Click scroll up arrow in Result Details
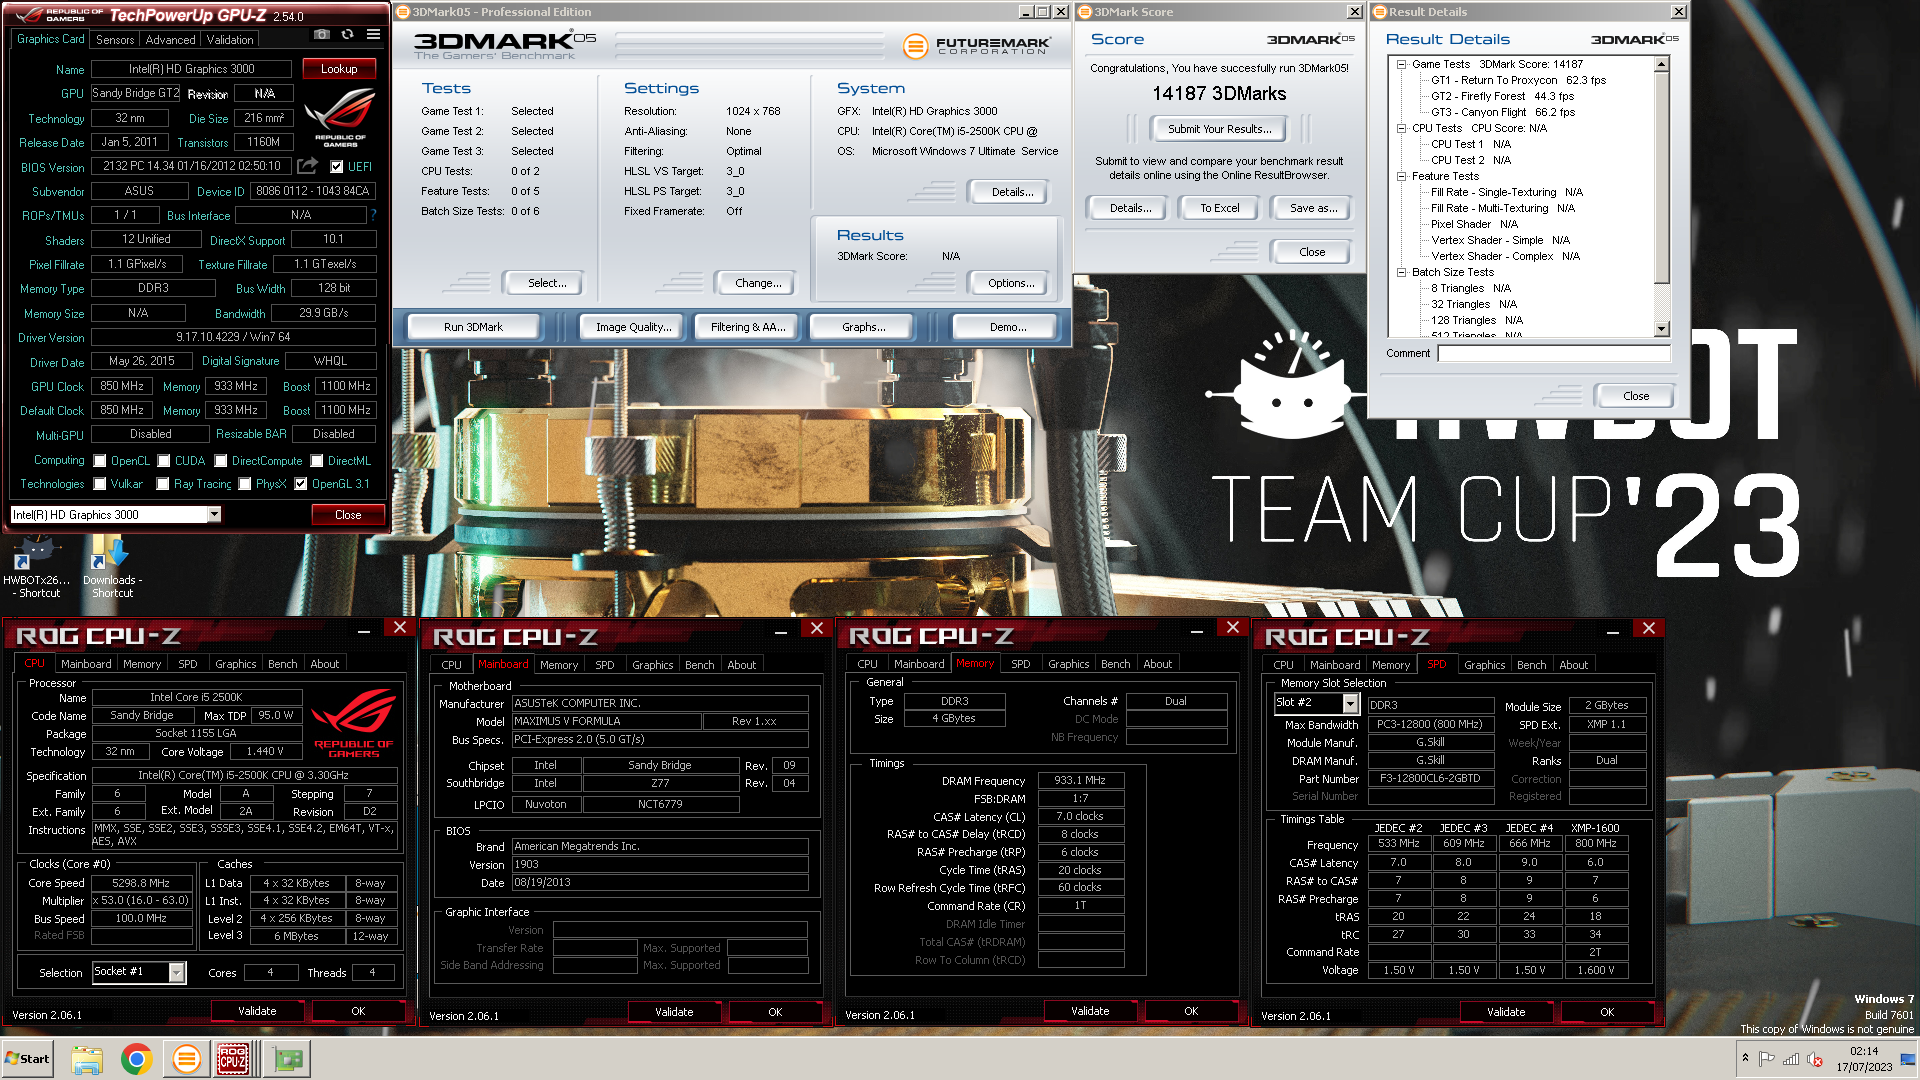1920x1080 pixels. [x=1662, y=64]
